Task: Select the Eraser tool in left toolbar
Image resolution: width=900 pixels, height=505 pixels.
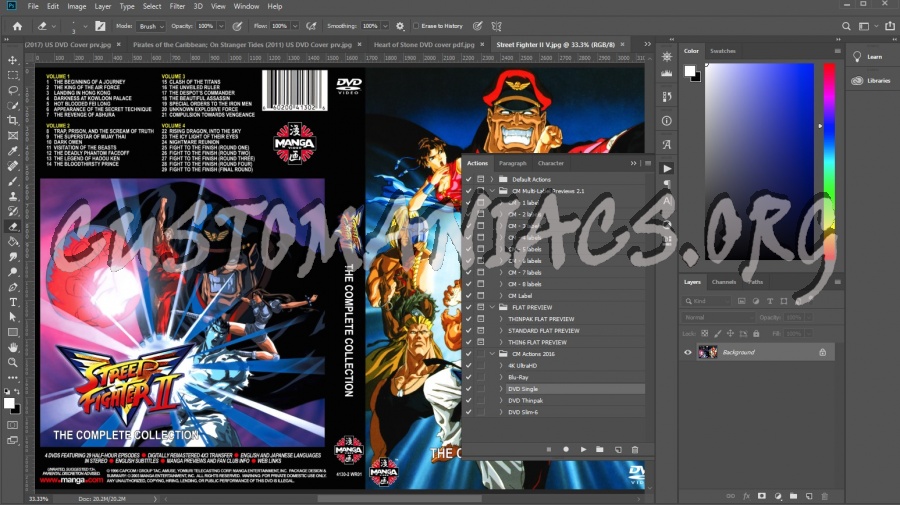Action: [x=13, y=226]
